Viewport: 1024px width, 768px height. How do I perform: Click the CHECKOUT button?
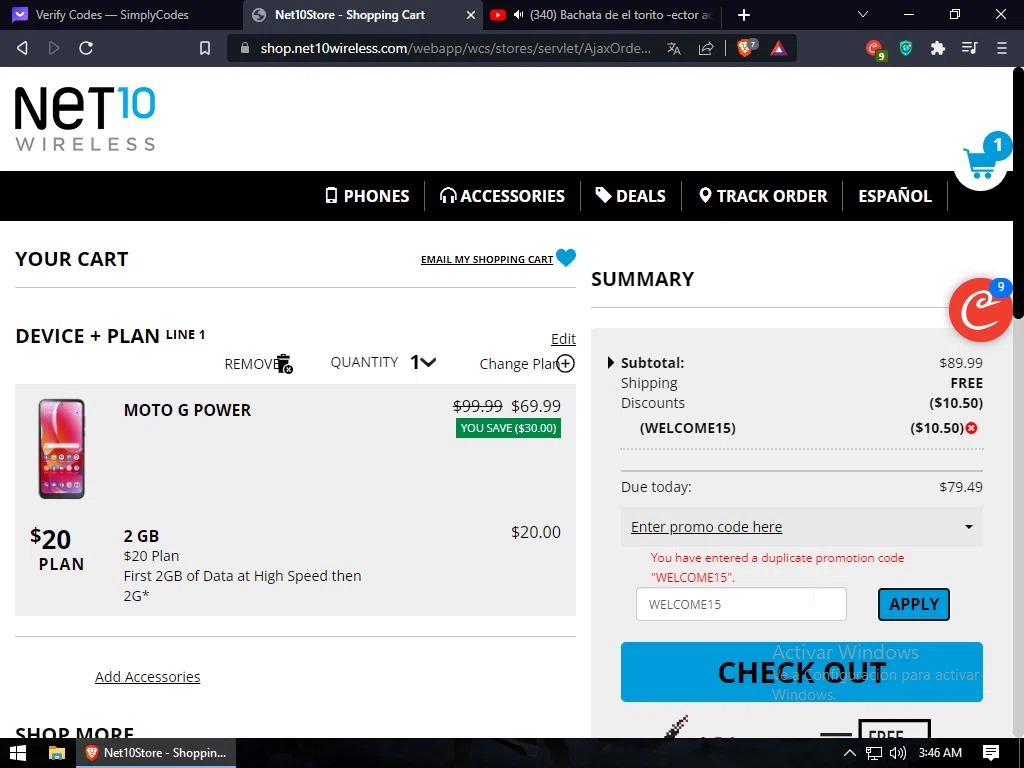tap(801, 672)
